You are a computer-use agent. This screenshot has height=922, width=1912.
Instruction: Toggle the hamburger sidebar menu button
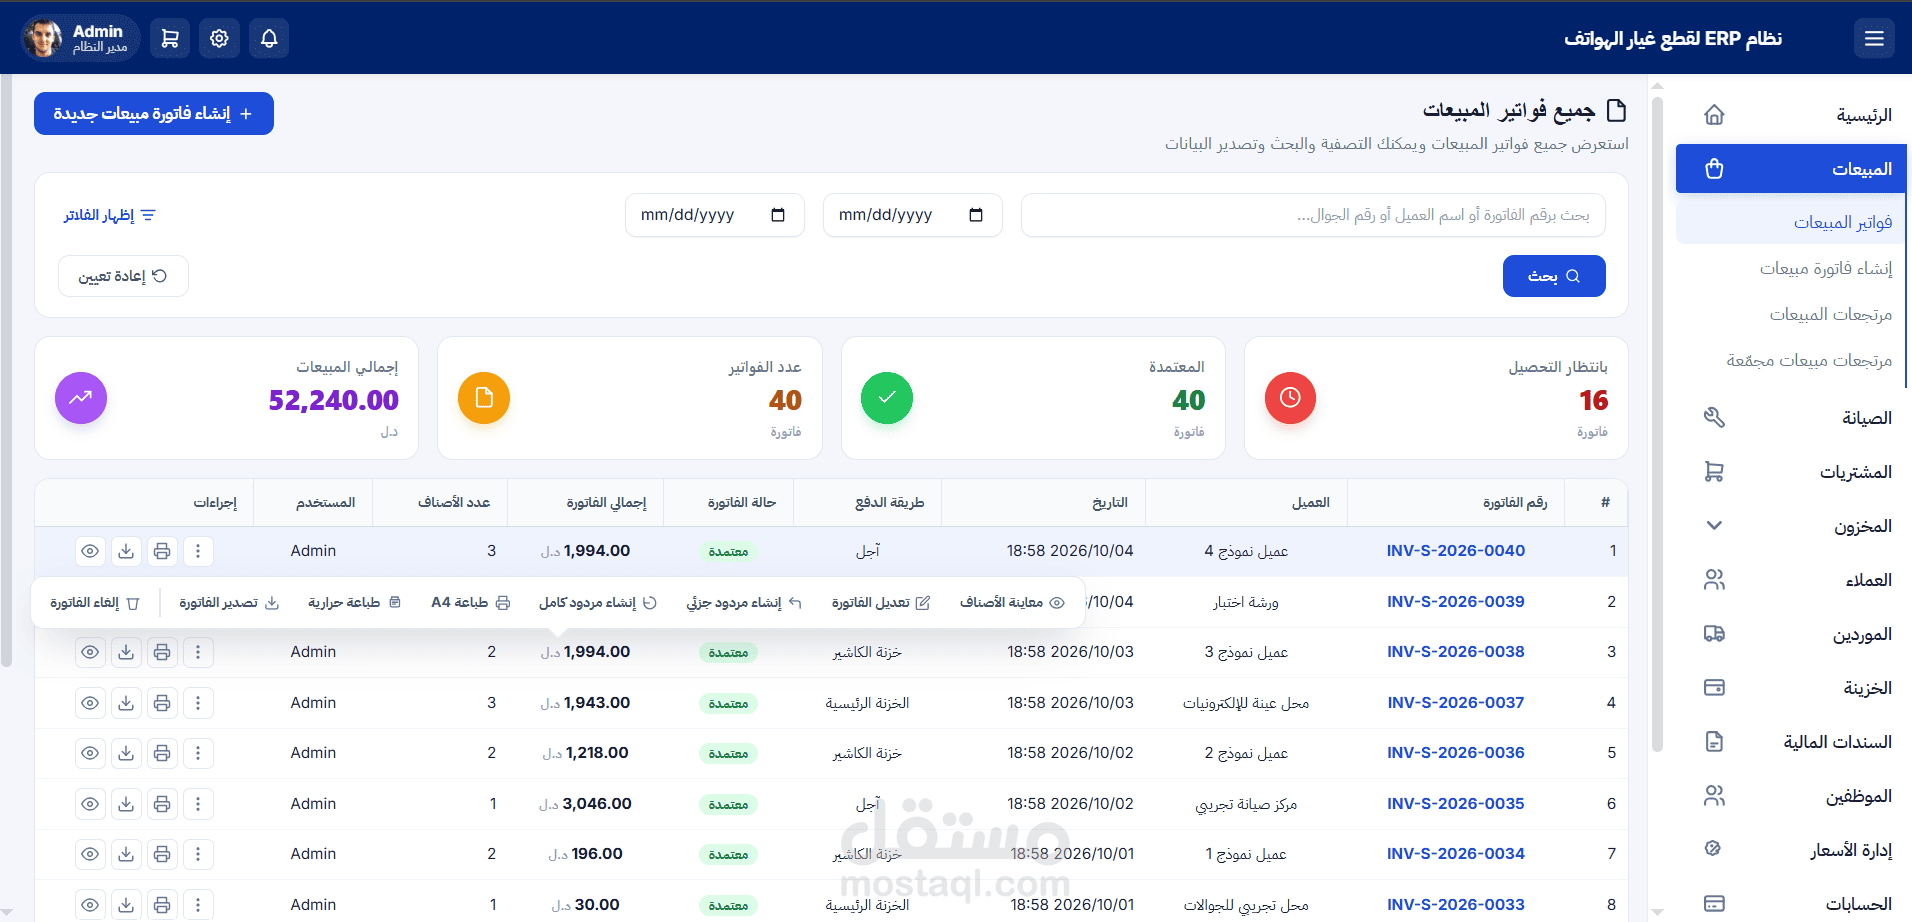click(x=1874, y=38)
